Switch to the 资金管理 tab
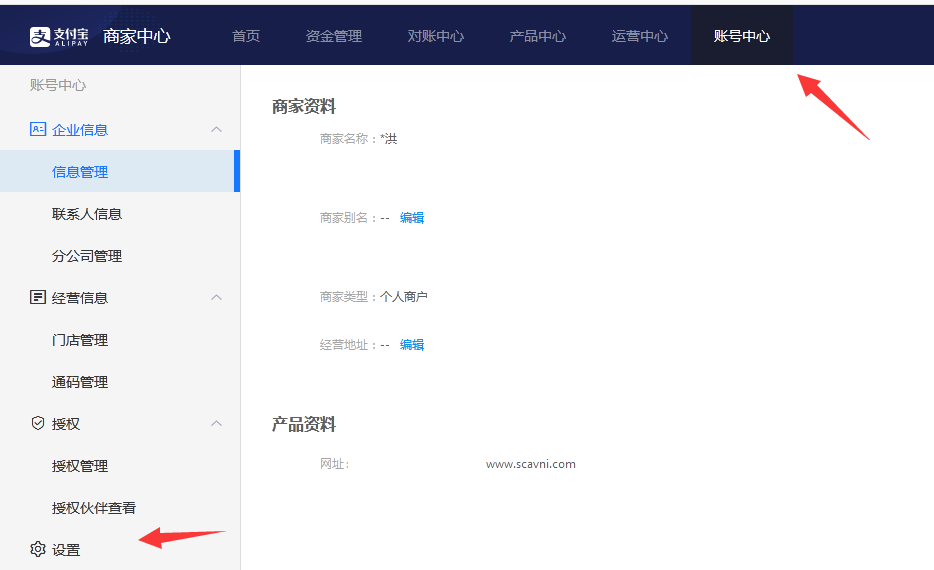The height and width of the screenshot is (570, 934). tap(334, 36)
